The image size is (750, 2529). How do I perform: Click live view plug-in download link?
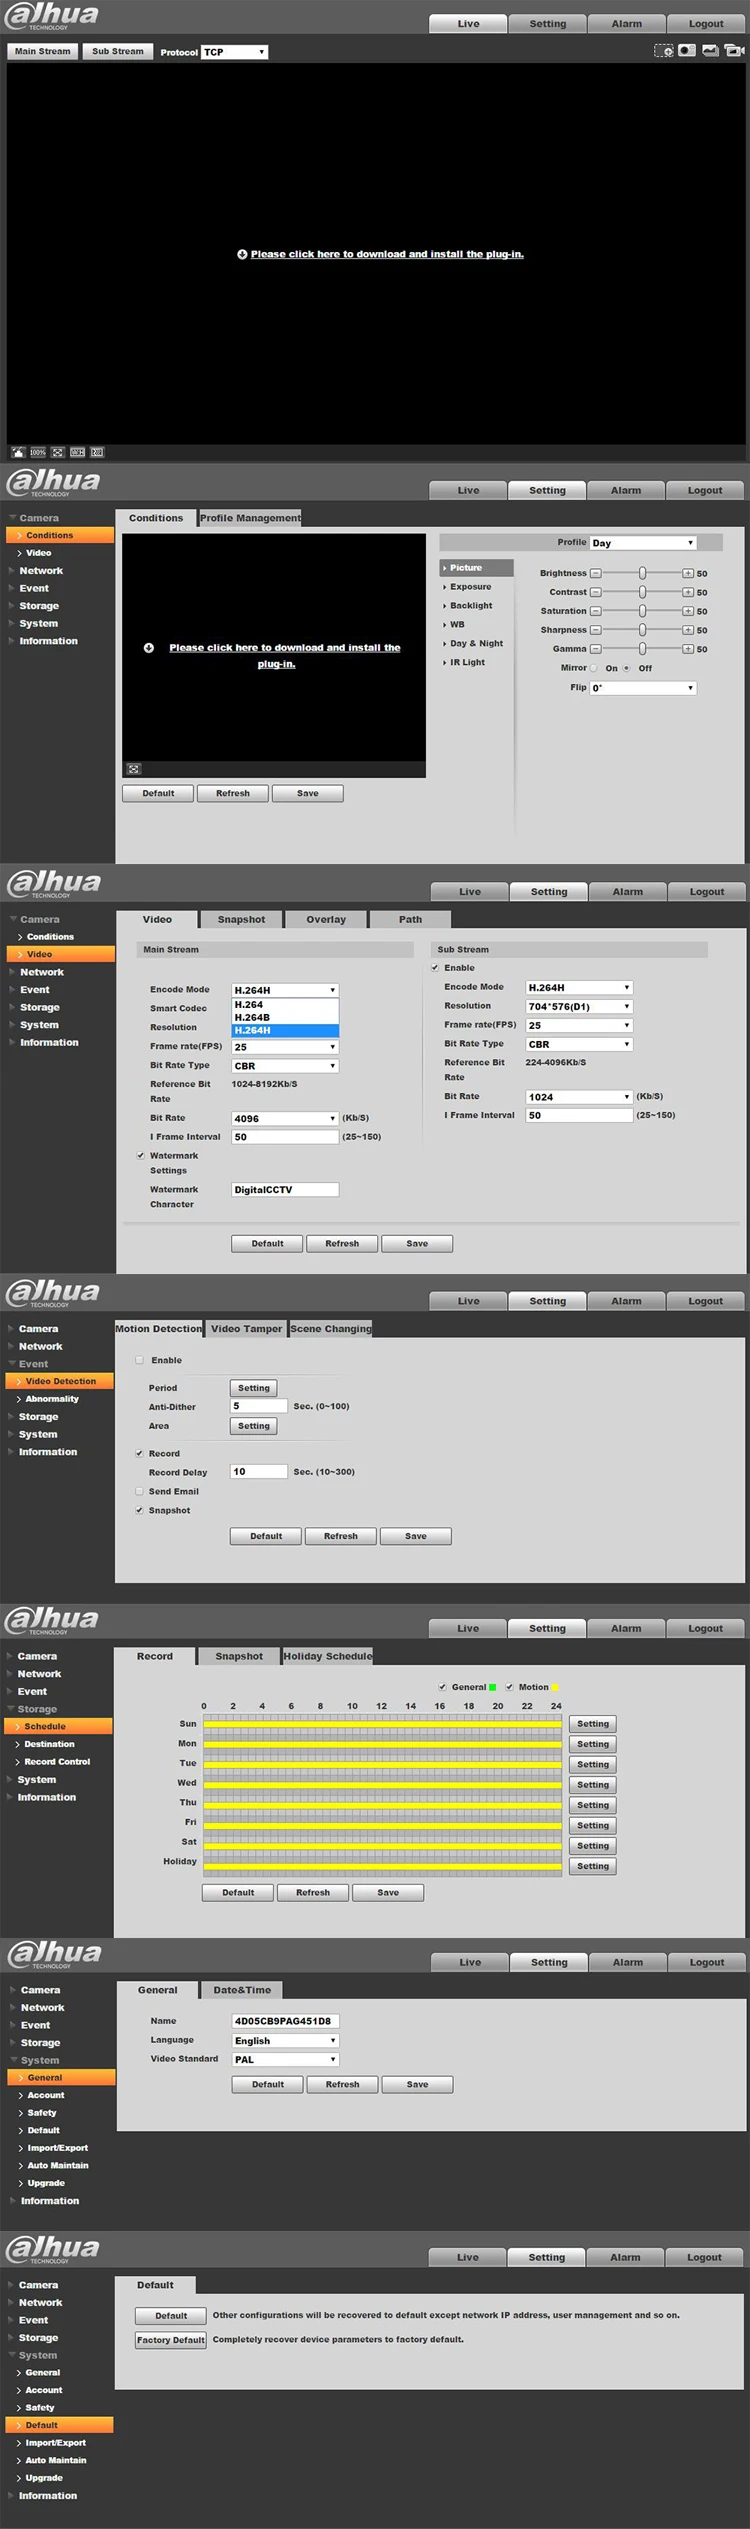tap(387, 254)
